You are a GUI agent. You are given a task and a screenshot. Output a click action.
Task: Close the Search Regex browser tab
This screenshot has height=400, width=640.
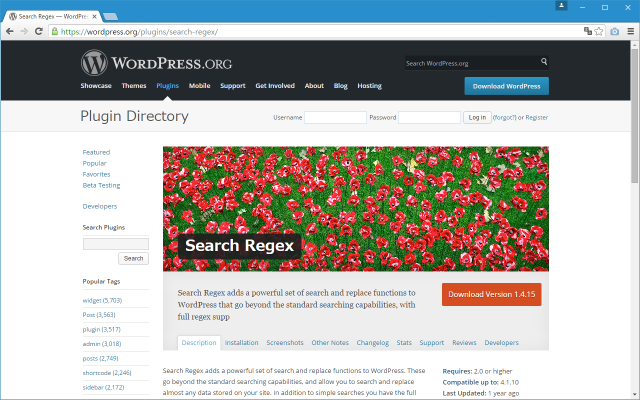tap(95, 17)
